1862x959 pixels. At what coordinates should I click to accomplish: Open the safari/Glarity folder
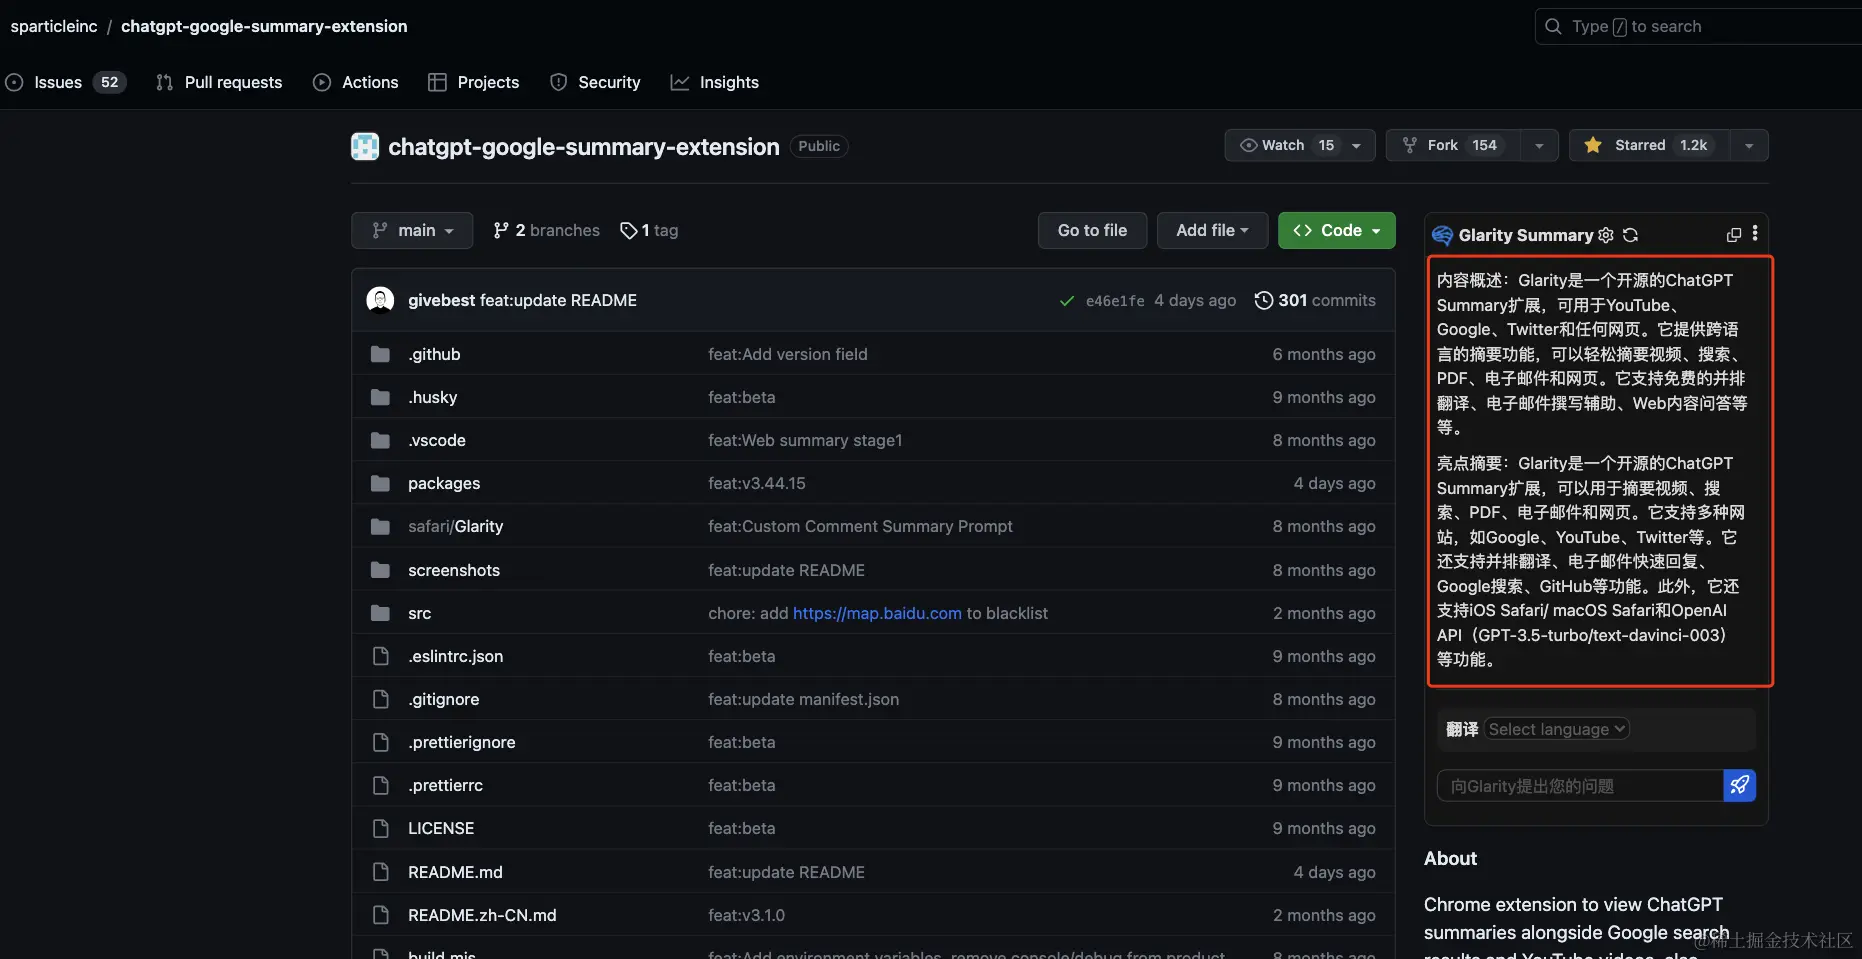[x=455, y=526]
